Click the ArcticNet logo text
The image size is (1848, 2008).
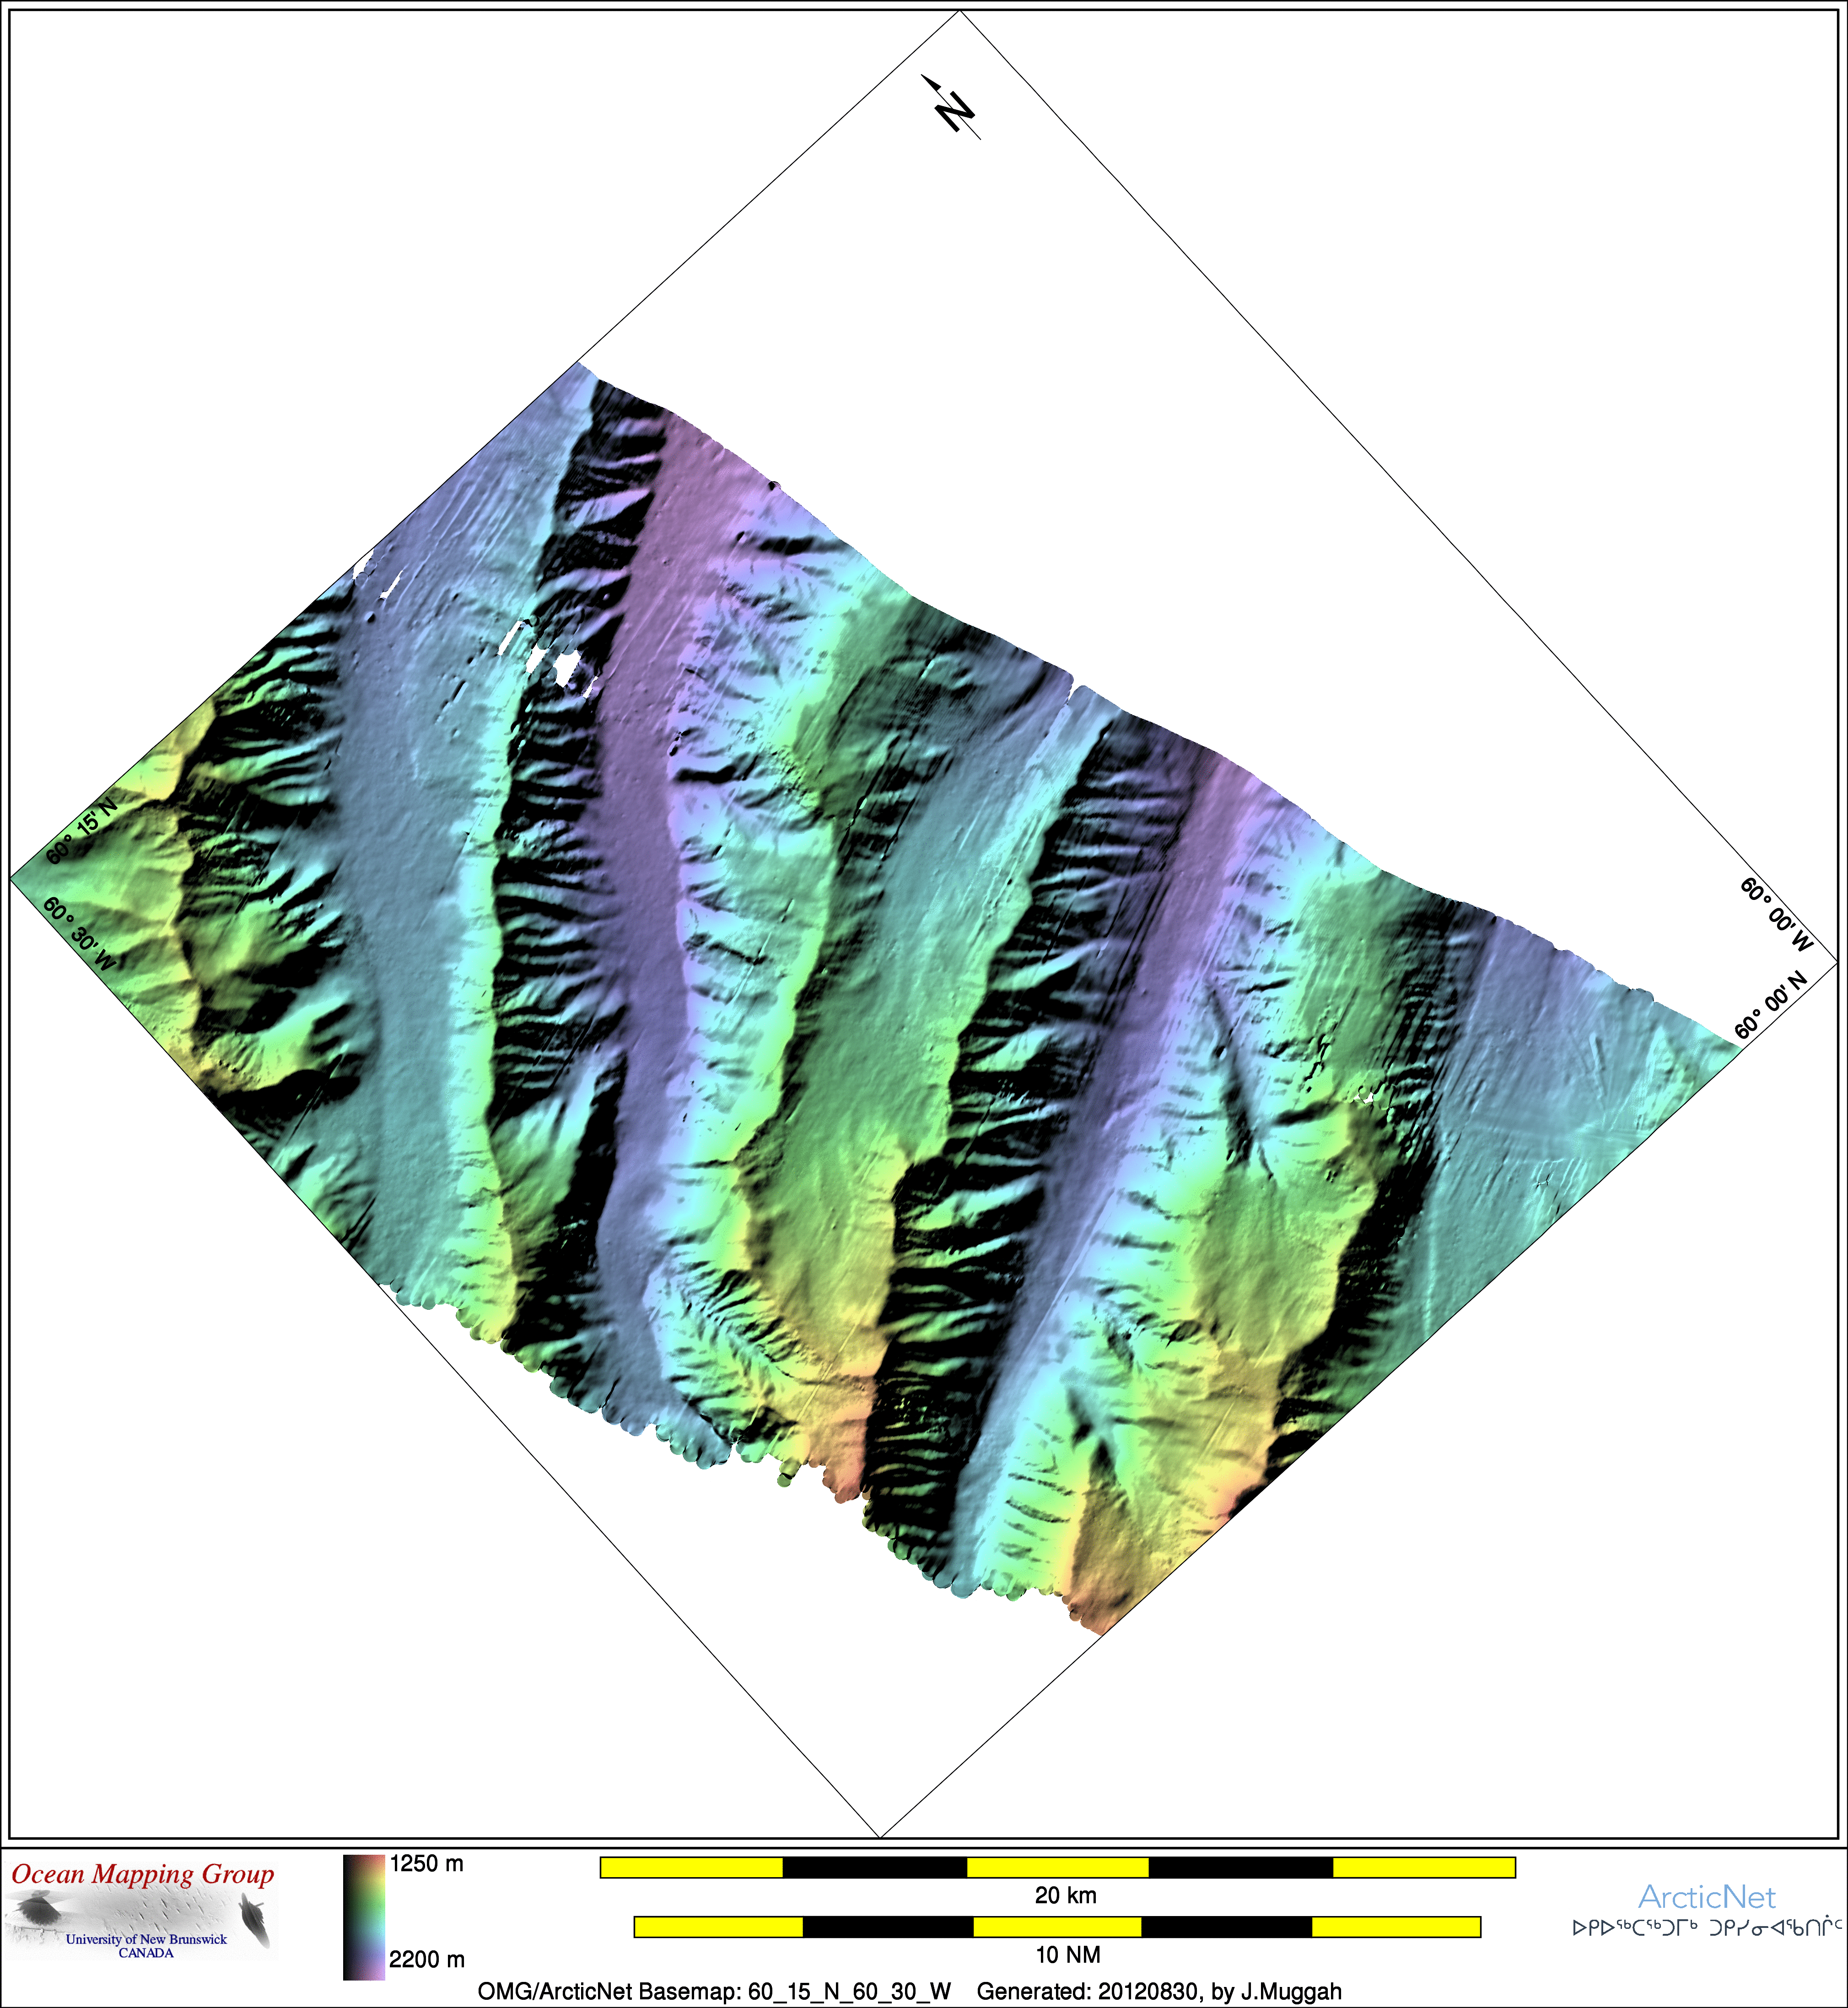1706,1896
